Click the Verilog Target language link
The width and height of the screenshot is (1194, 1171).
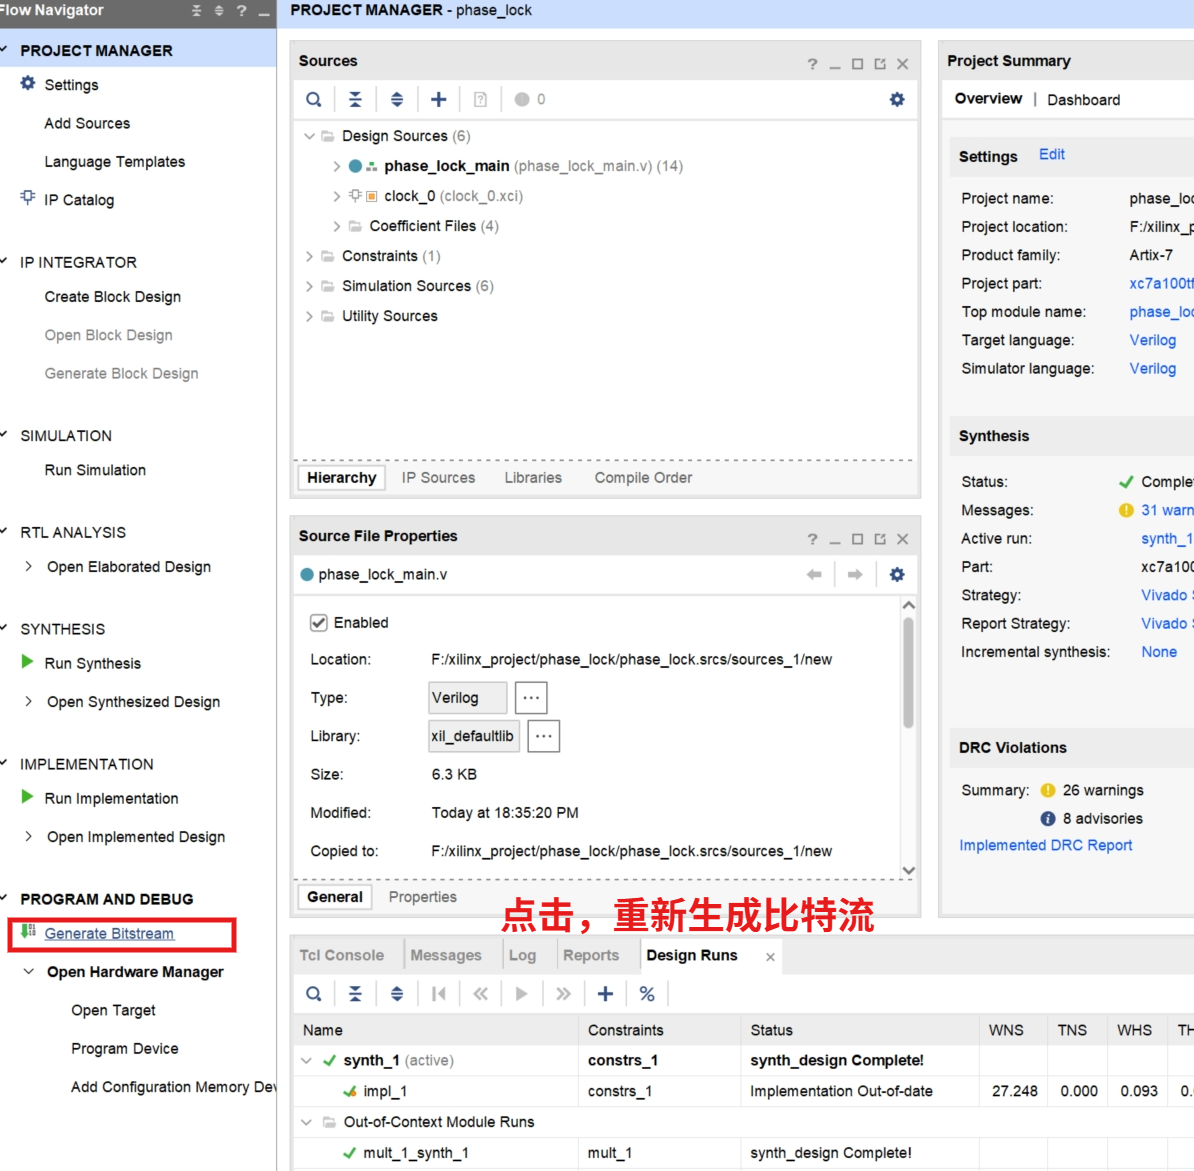(1152, 340)
